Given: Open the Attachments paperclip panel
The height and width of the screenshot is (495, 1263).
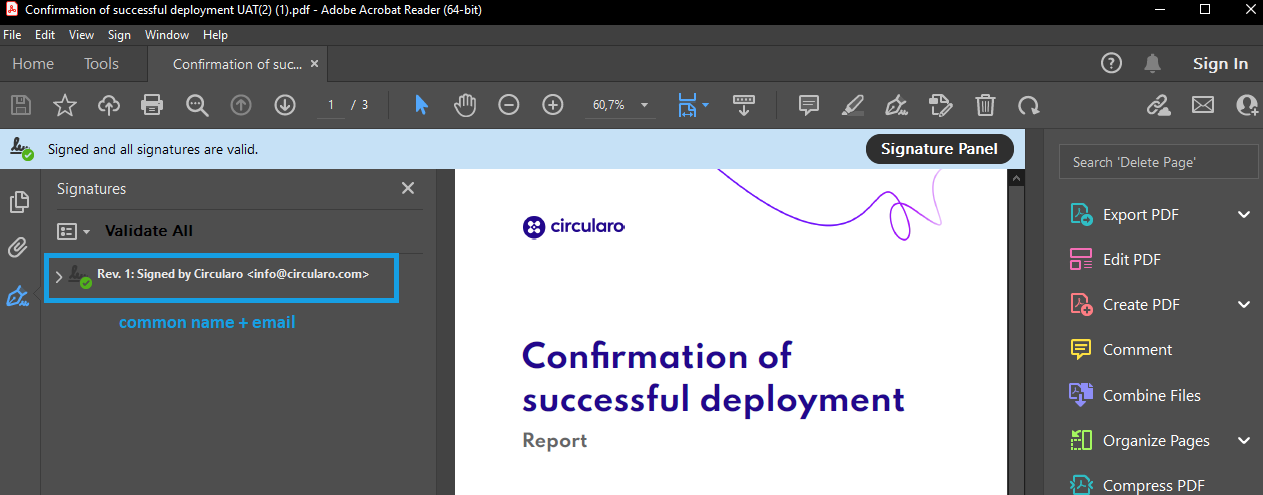Looking at the screenshot, I should 18,248.
